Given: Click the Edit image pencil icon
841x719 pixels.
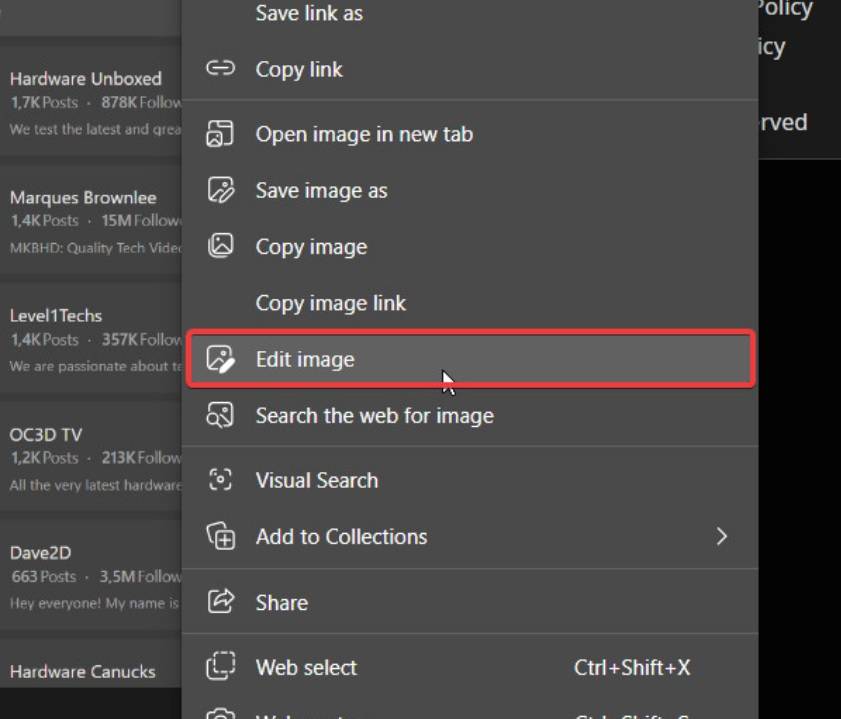Looking at the screenshot, I should click(220, 359).
